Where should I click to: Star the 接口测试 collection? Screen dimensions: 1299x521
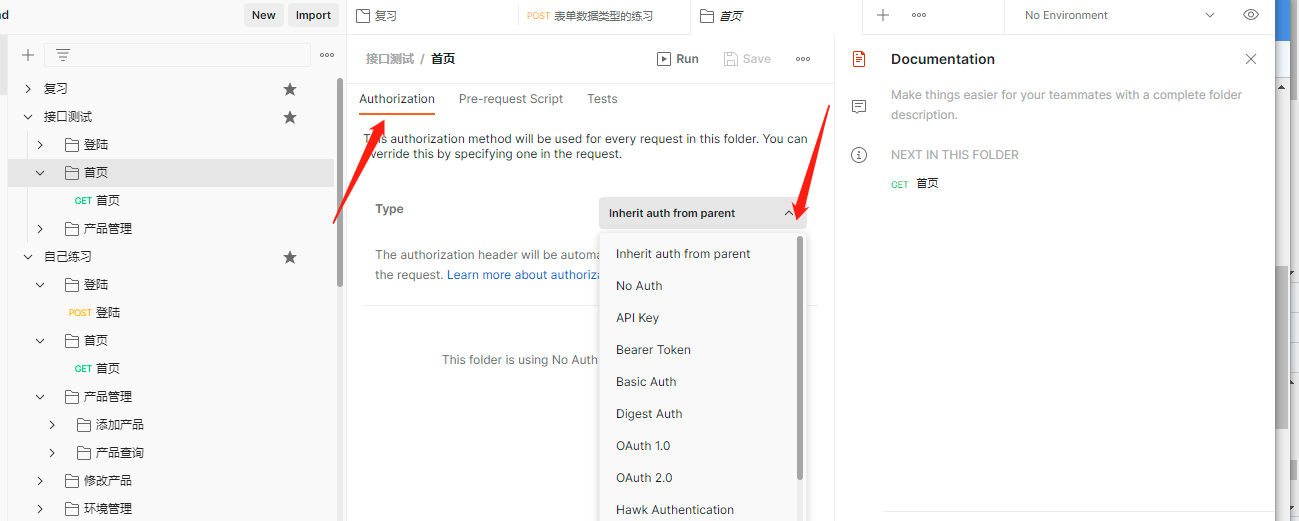pyautogui.click(x=290, y=117)
